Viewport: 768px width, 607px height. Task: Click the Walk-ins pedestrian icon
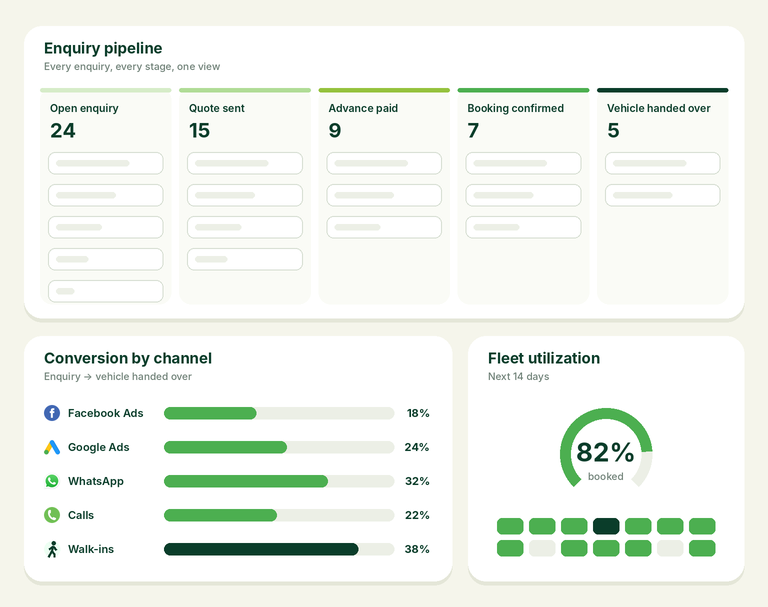[52, 549]
